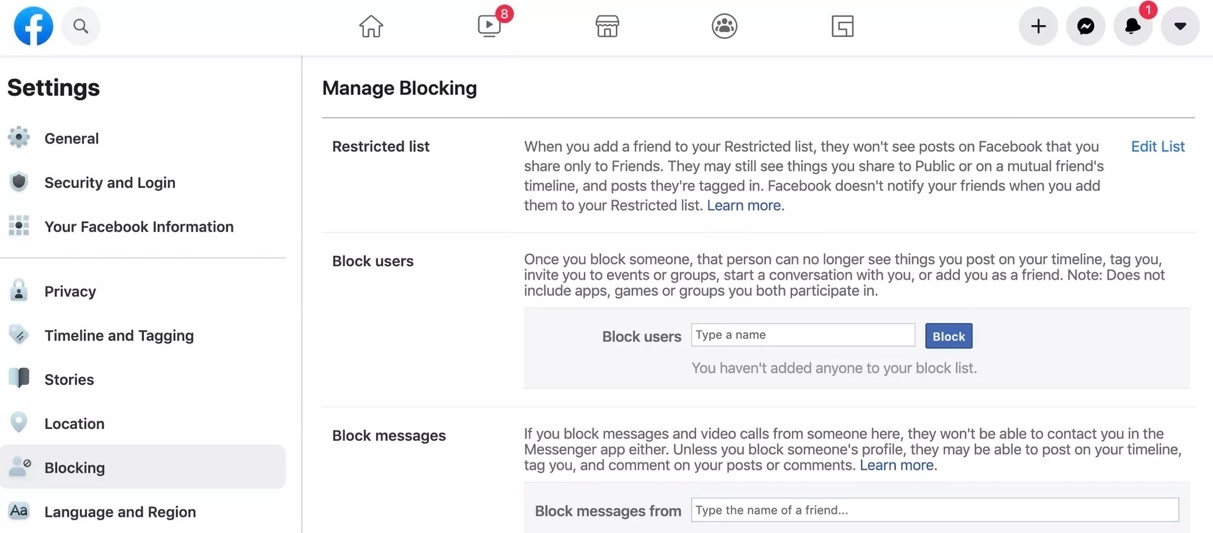Show notifications bell

tap(1132, 27)
